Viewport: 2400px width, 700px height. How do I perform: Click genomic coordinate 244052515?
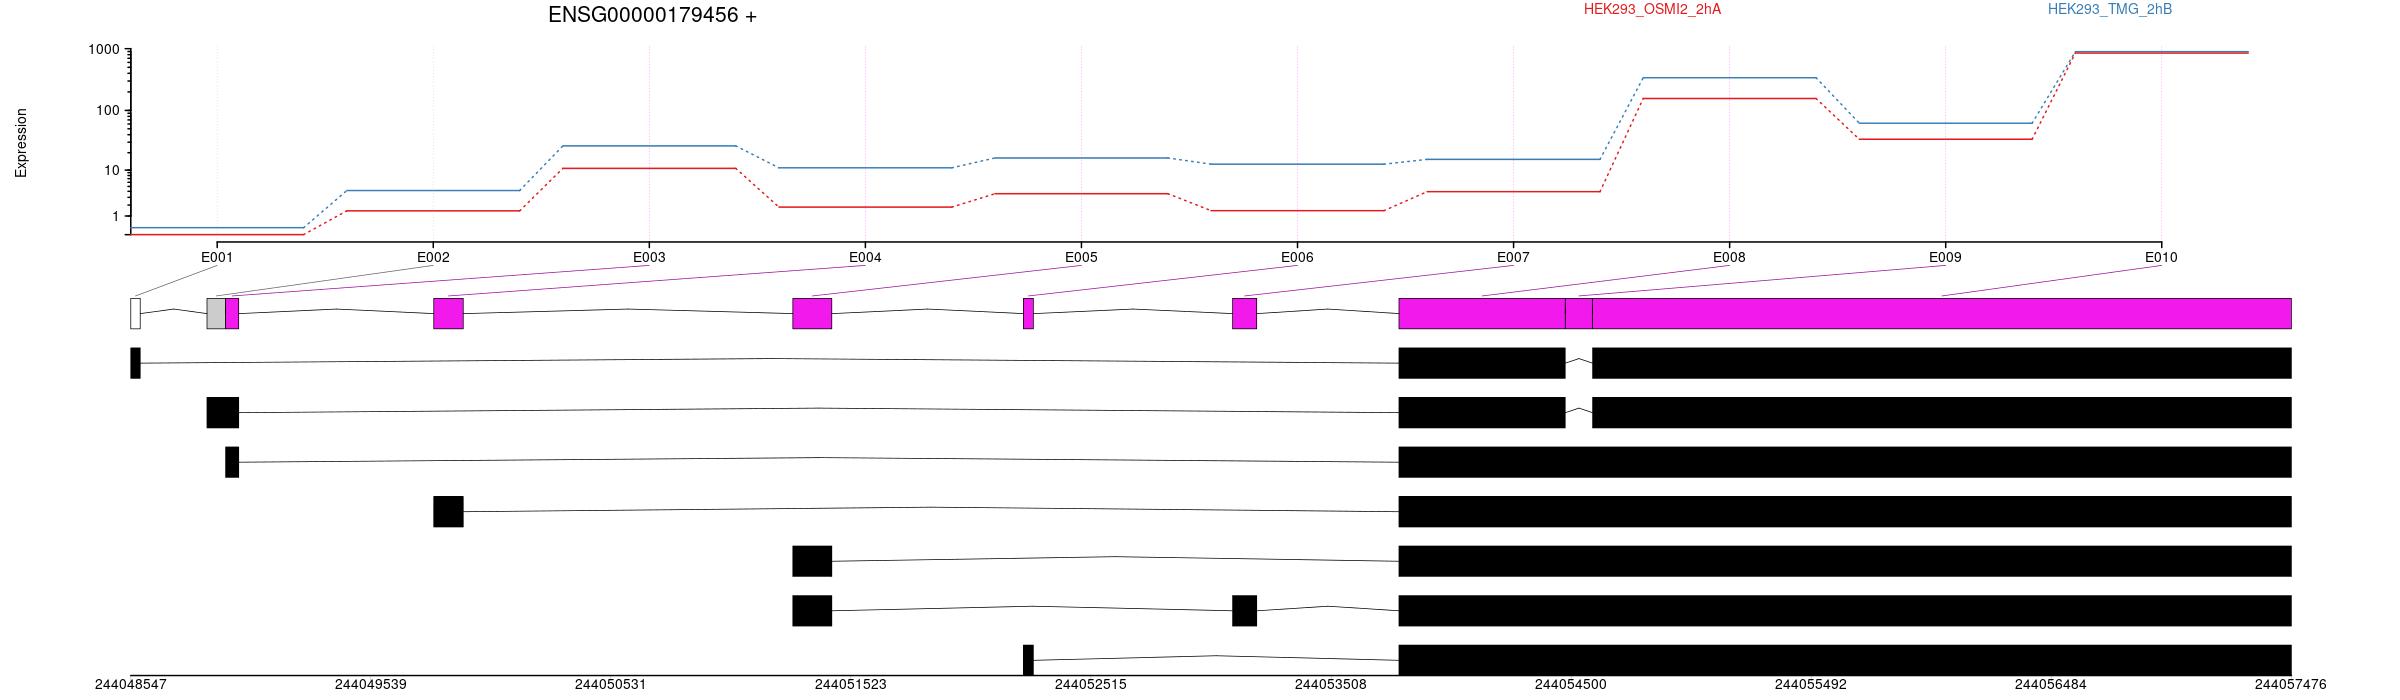(1091, 685)
